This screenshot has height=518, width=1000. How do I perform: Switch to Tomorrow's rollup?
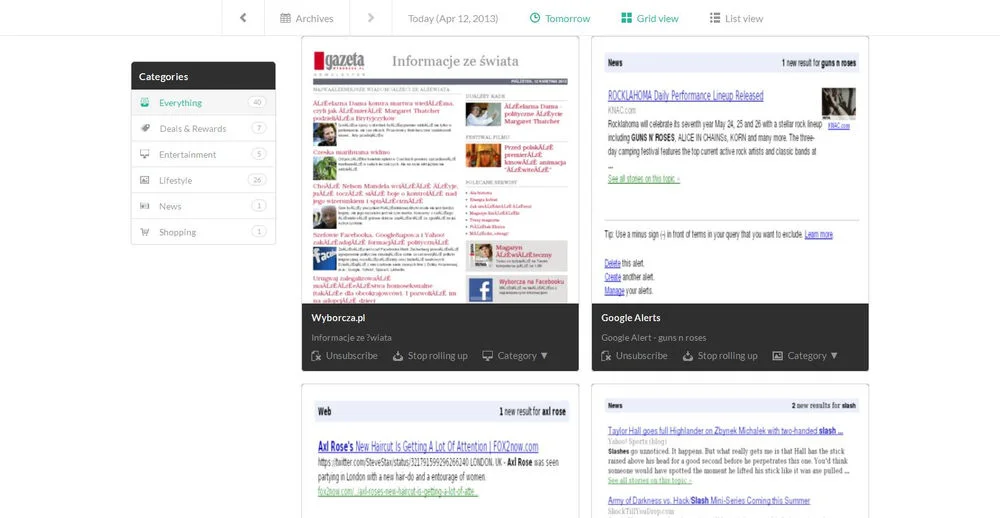(x=560, y=18)
